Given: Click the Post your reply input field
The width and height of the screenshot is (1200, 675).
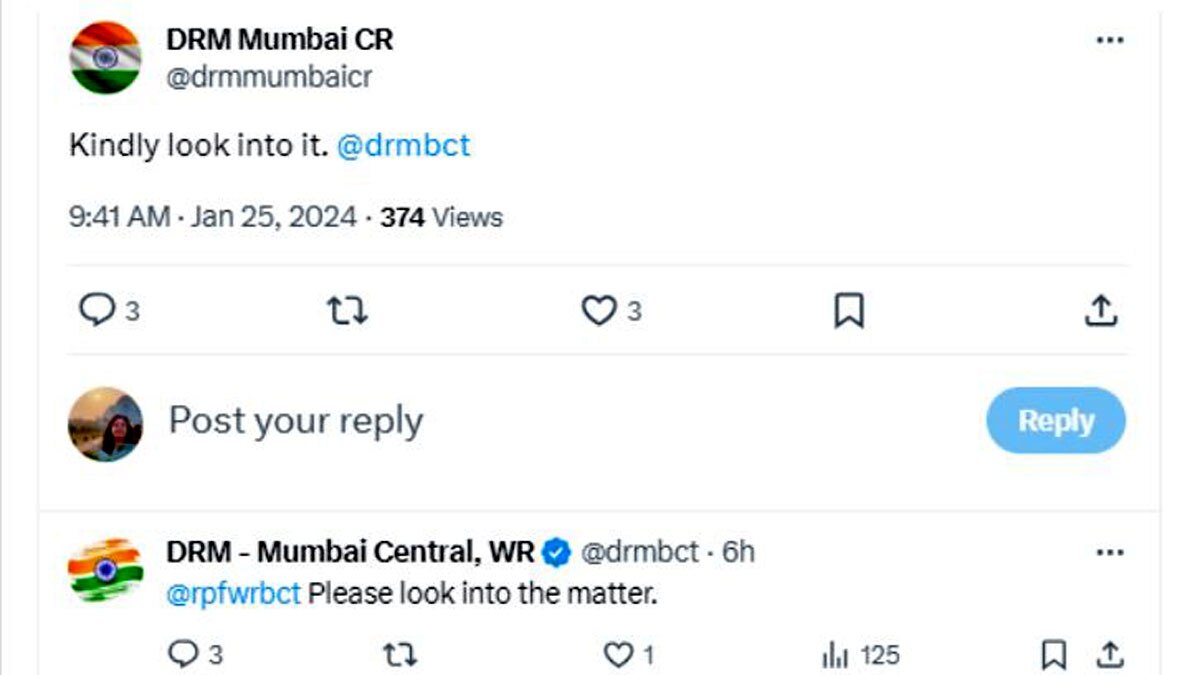Looking at the screenshot, I should point(295,420).
